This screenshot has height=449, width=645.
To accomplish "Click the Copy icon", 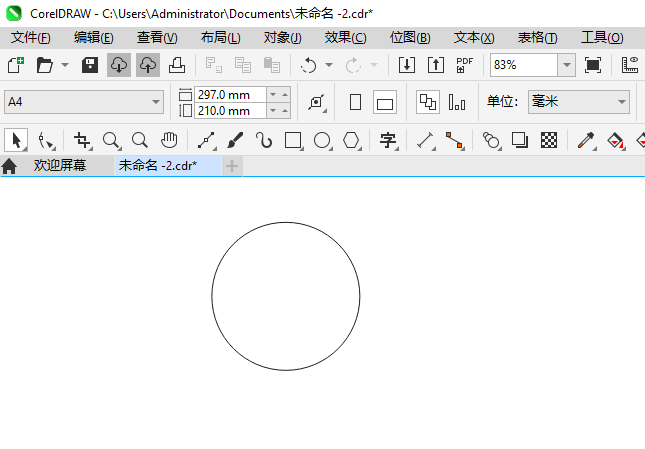I will click(243, 65).
